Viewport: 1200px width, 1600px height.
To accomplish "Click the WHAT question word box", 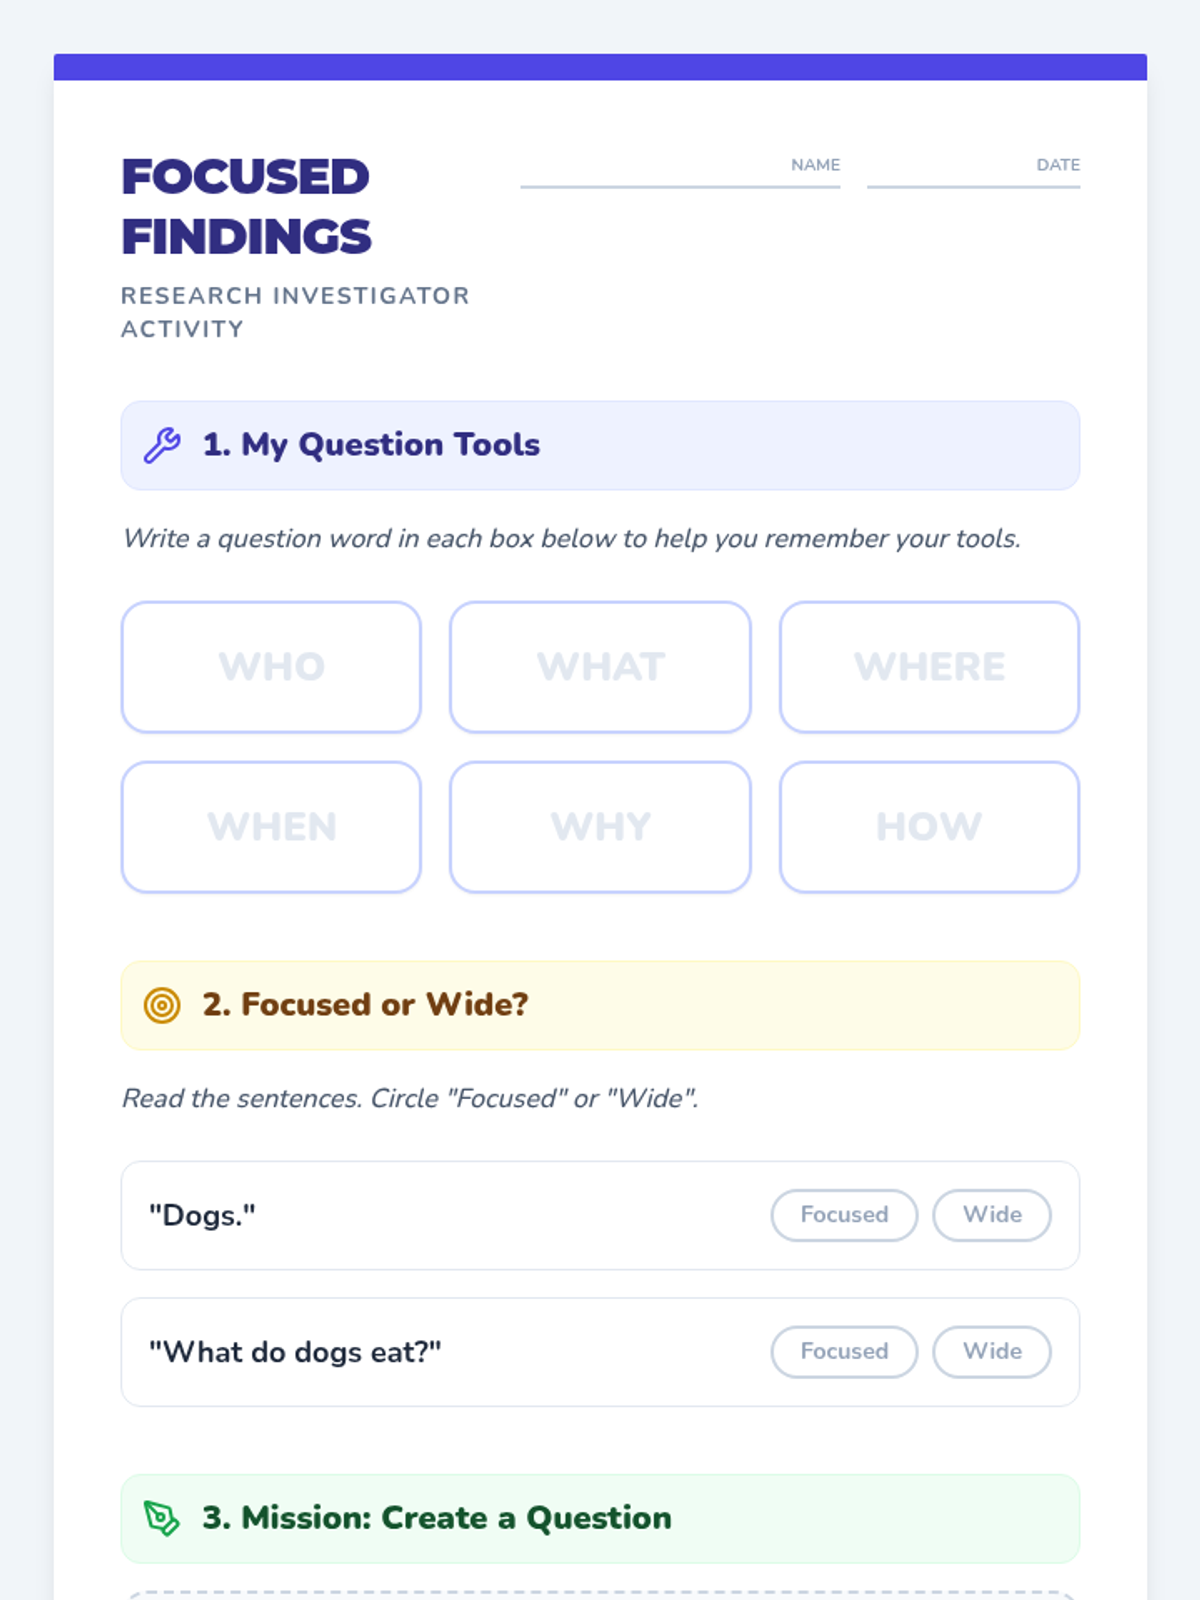I will pos(600,667).
